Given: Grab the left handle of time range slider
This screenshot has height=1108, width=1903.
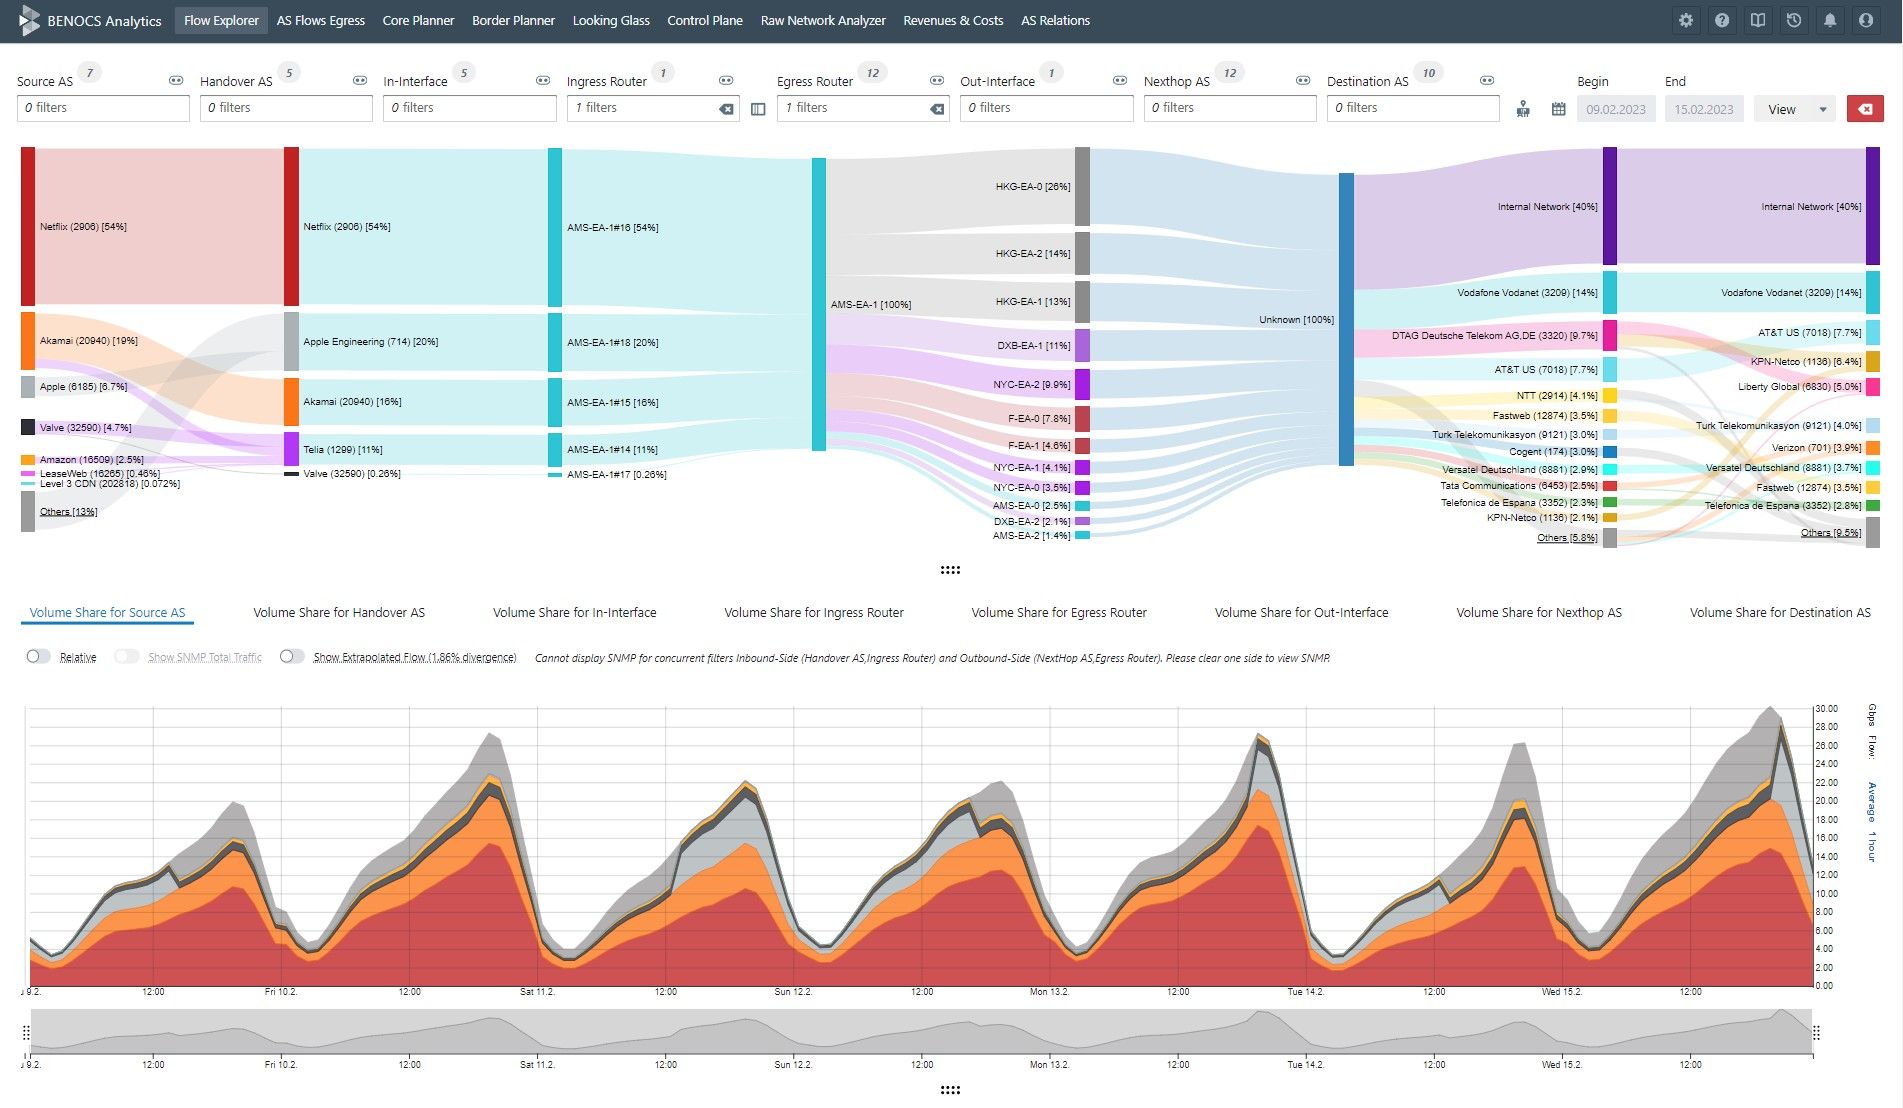Looking at the screenshot, I should pyautogui.click(x=26, y=1032).
